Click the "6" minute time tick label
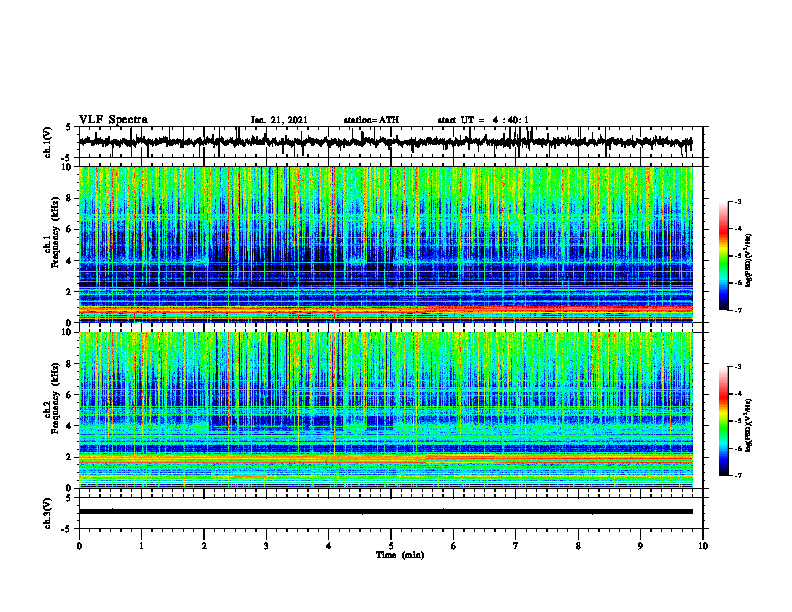Screen dimensions: 792x612 454,546
